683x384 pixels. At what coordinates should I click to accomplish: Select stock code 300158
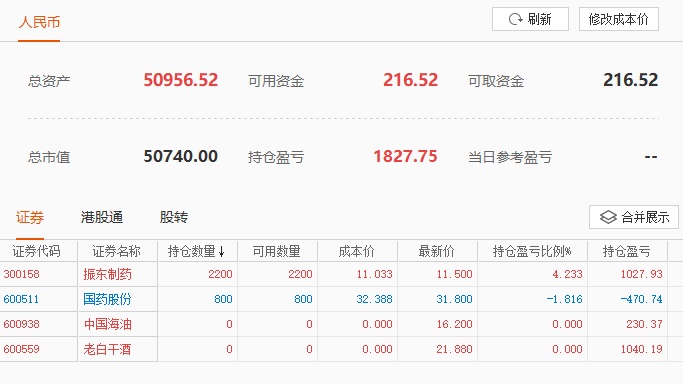tap(21, 274)
